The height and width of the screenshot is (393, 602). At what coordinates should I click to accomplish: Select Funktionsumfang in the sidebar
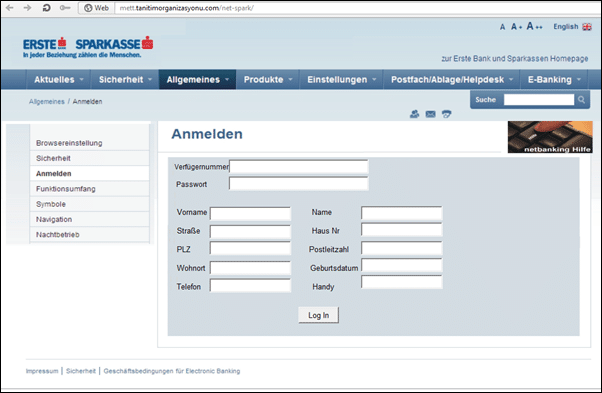(x=89, y=189)
